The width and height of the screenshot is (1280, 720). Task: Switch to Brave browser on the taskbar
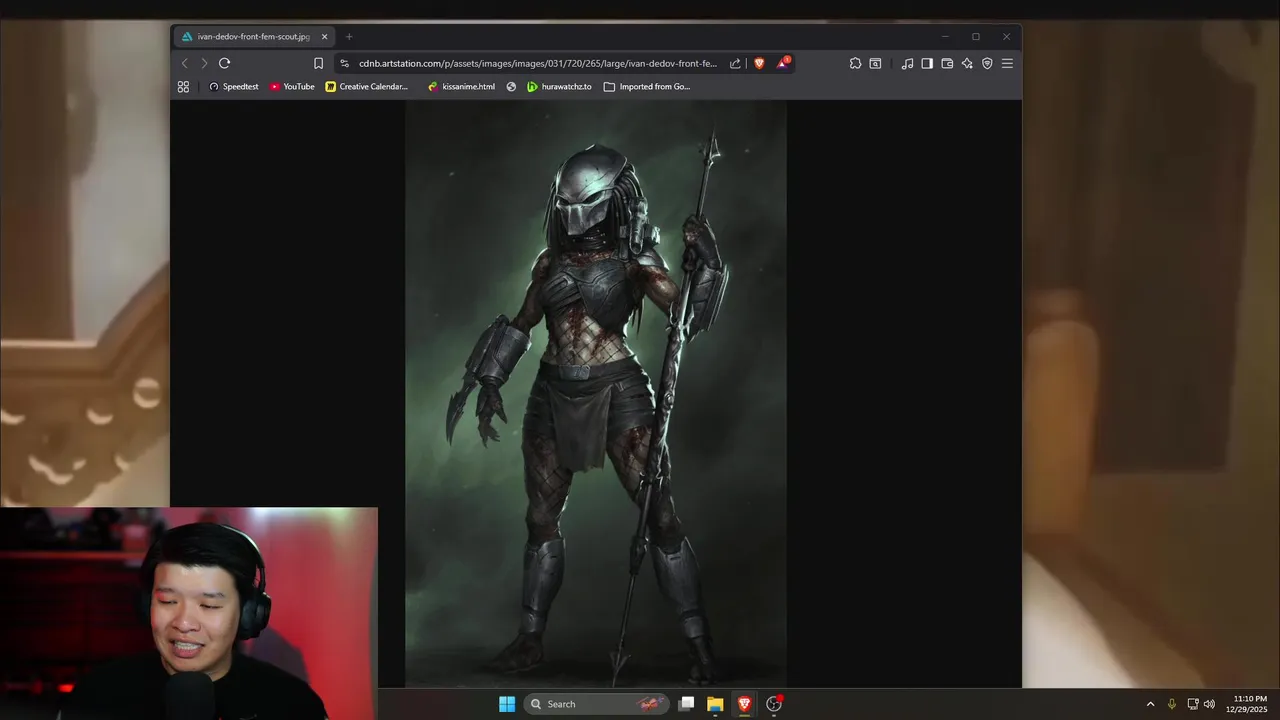pos(744,704)
